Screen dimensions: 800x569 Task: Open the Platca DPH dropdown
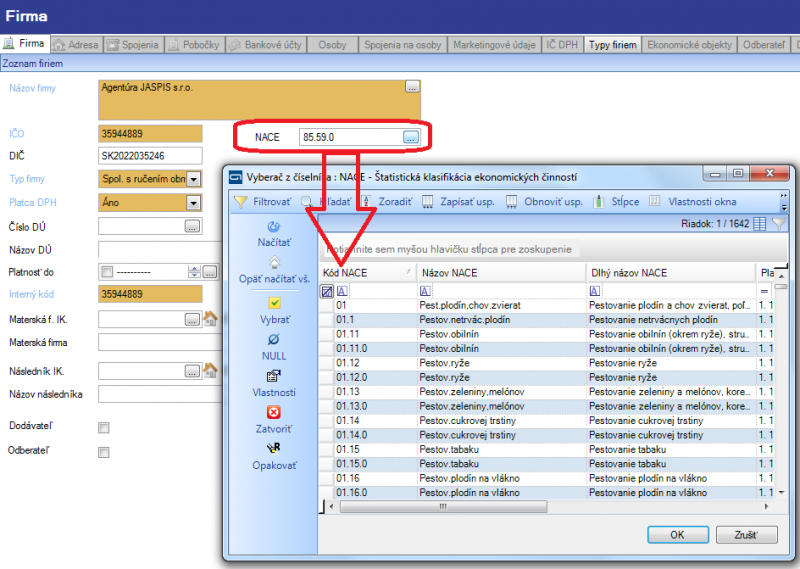pyautogui.click(x=193, y=203)
